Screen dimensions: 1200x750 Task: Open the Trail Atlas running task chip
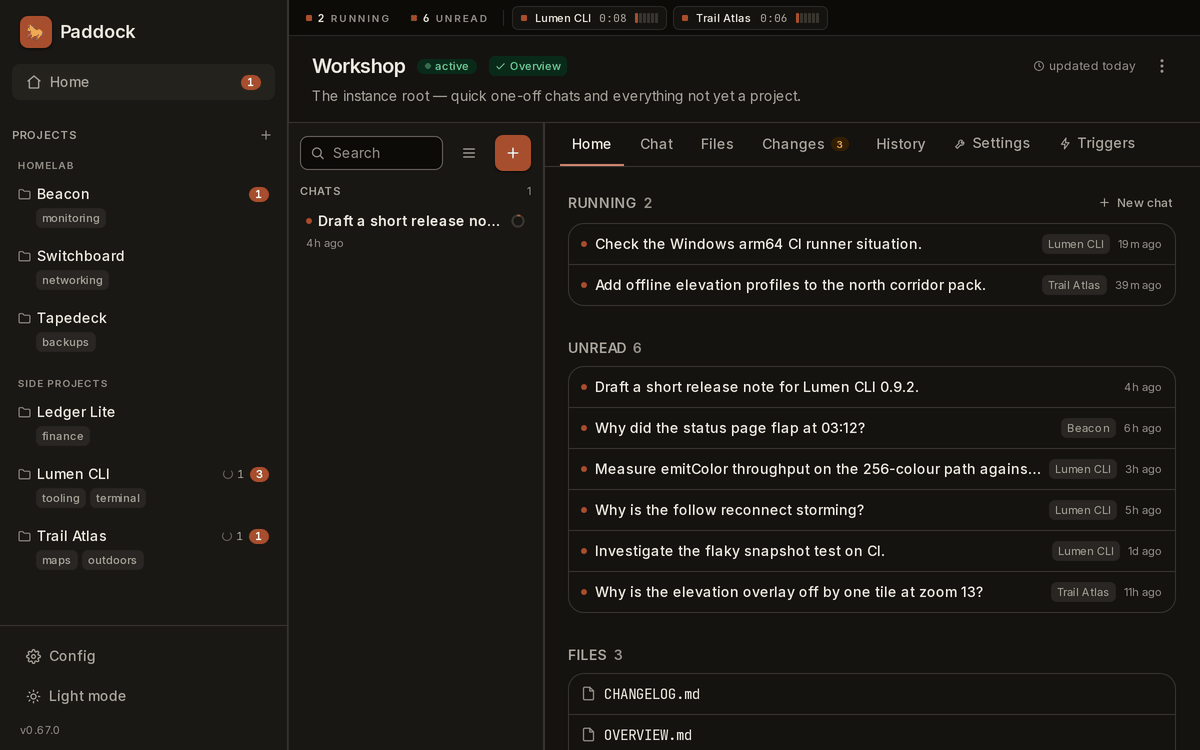pos(750,18)
